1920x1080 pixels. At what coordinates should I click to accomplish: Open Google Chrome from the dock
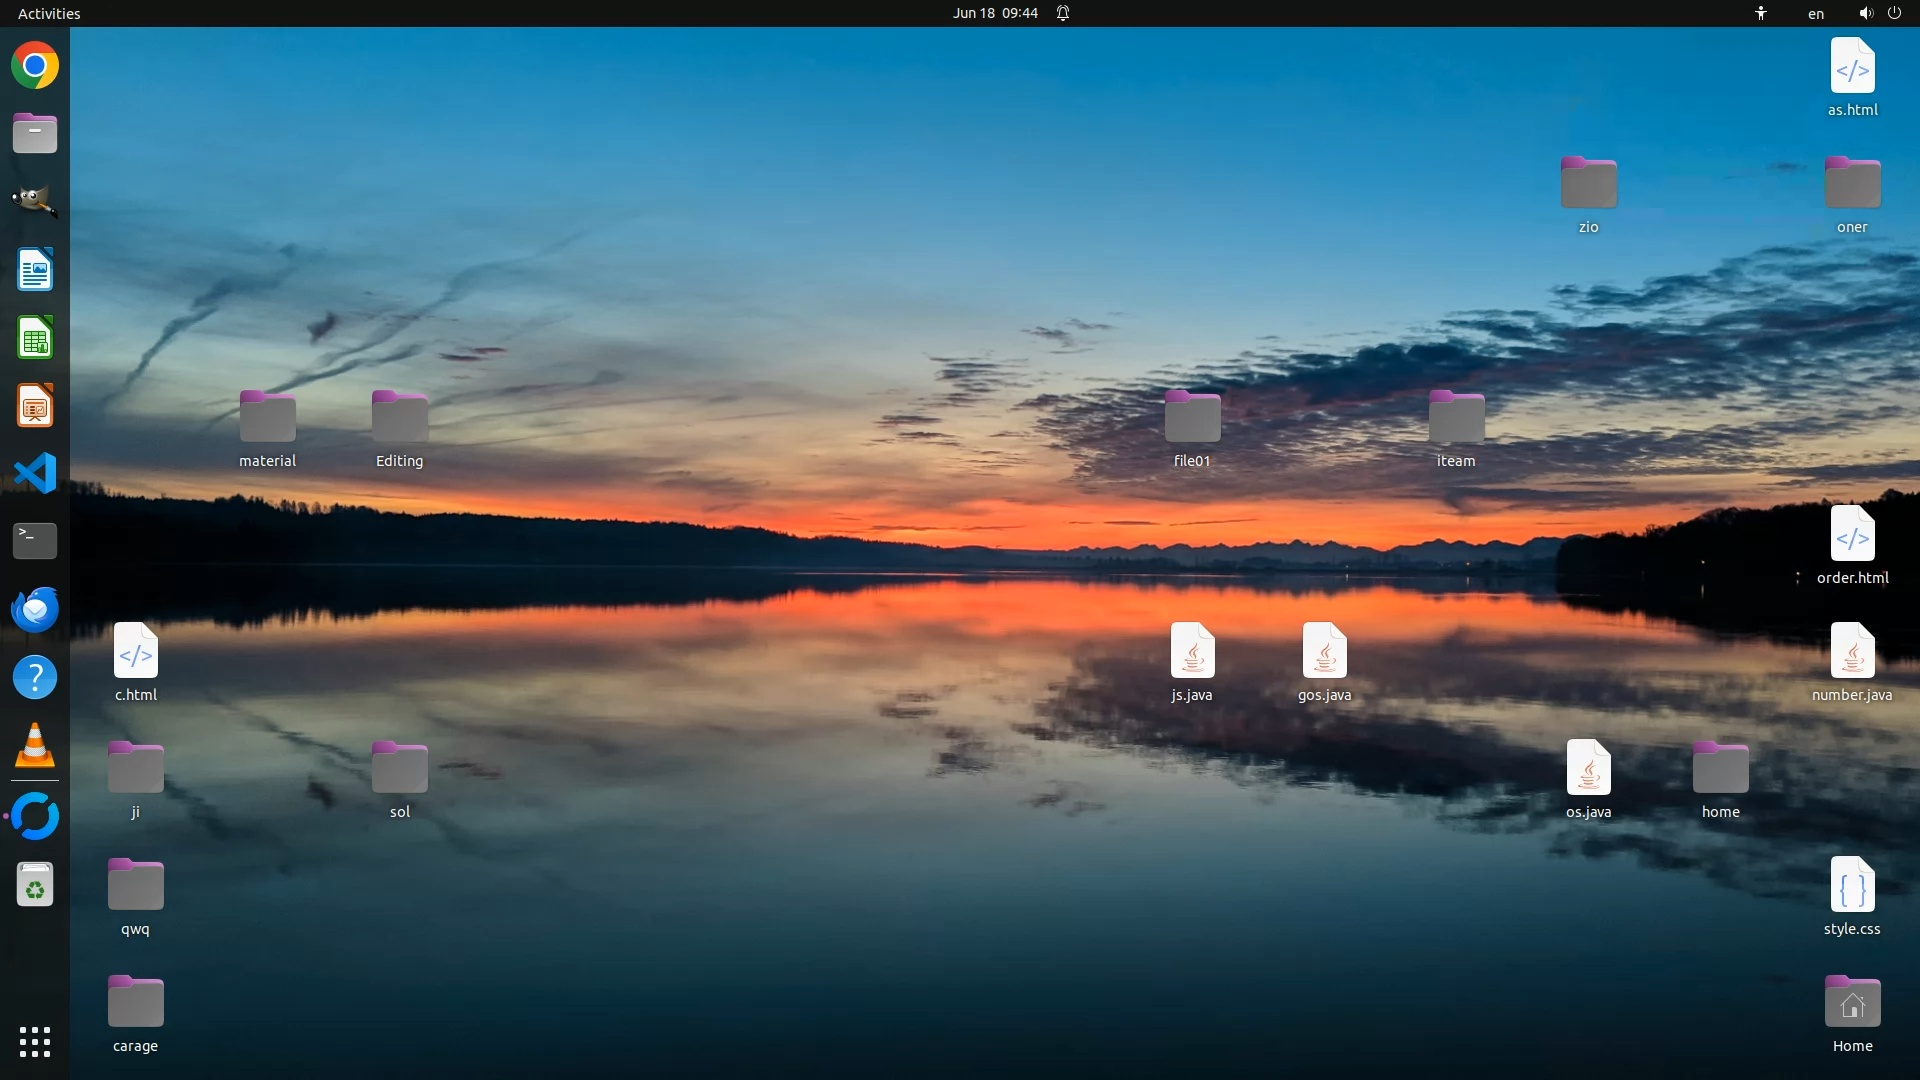tap(35, 66)
